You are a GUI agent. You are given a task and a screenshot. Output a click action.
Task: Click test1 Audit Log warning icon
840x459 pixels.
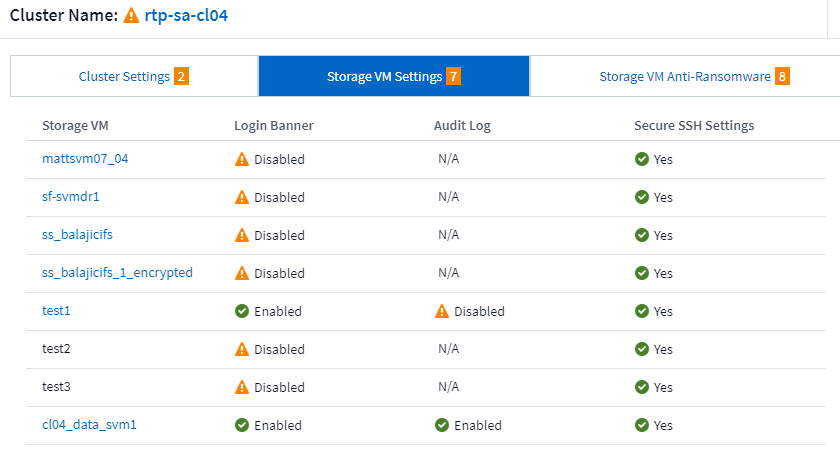(442, 311)
